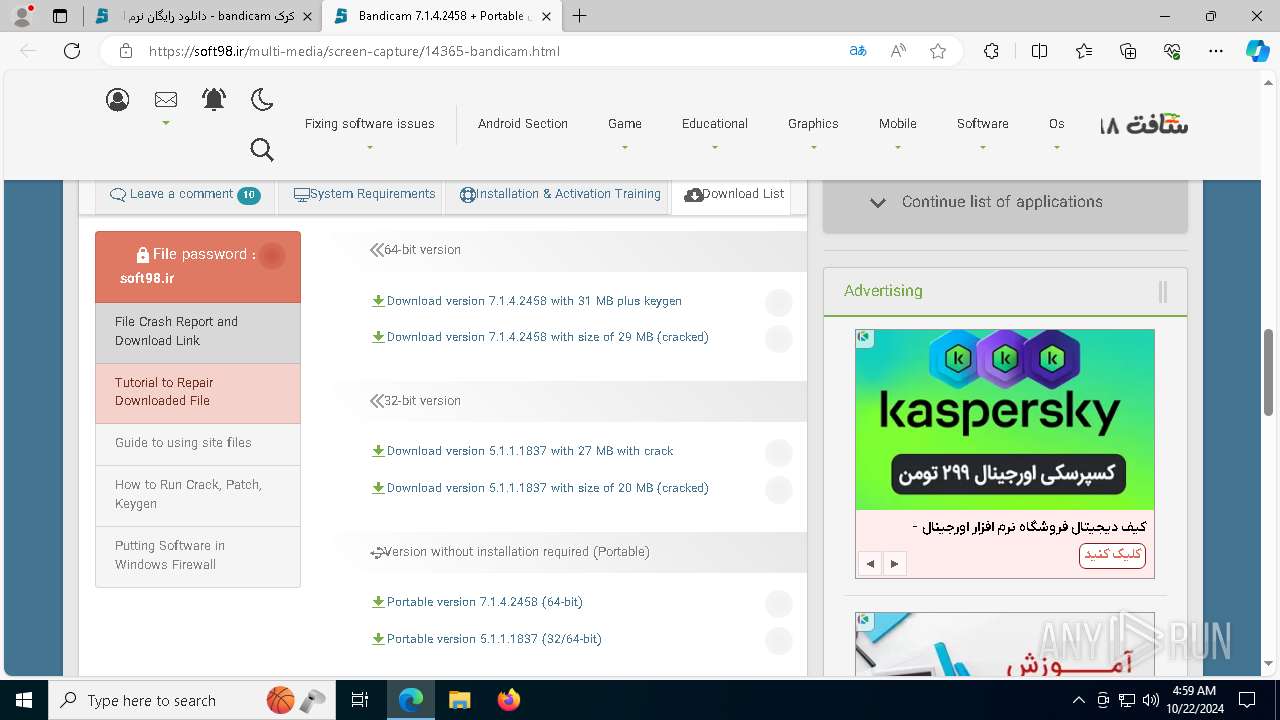The height and width of the screenshot is (720, 1280).
Task: Open tab actions menu icon
Action: (x=60, y=16)
